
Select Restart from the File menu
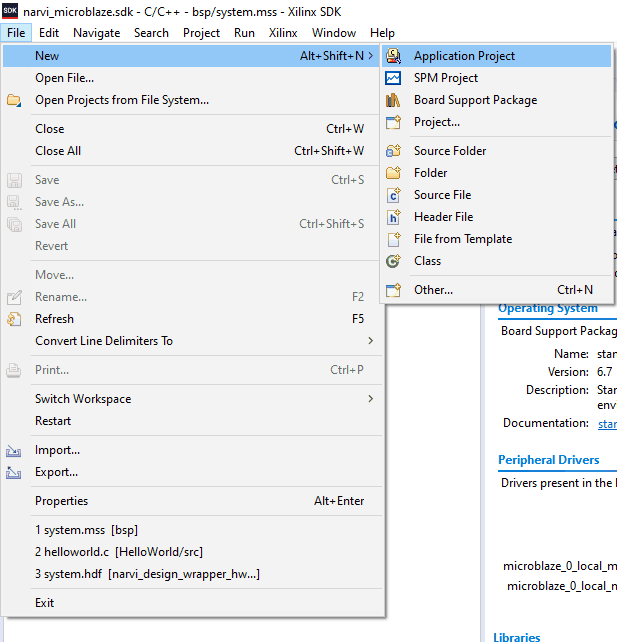click(x=53, y=421)
